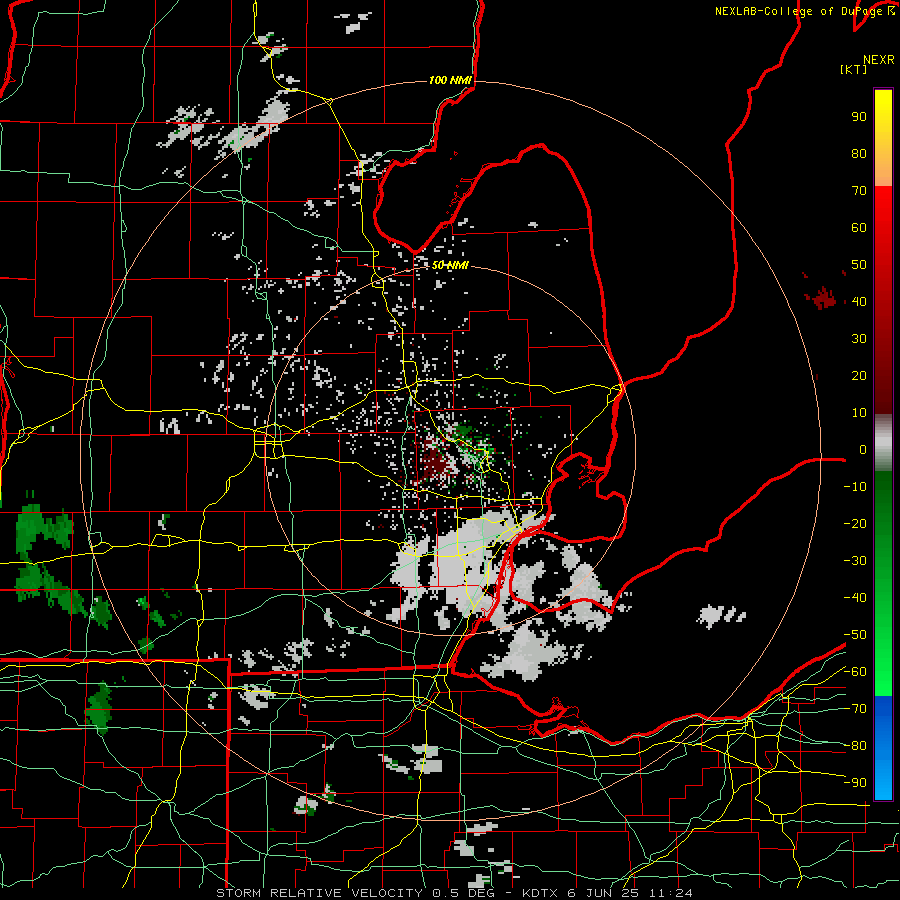The image size is (900, 900).
Task: Click the -80 scale value
Action: pyautogui.click(x=855, y=746)
